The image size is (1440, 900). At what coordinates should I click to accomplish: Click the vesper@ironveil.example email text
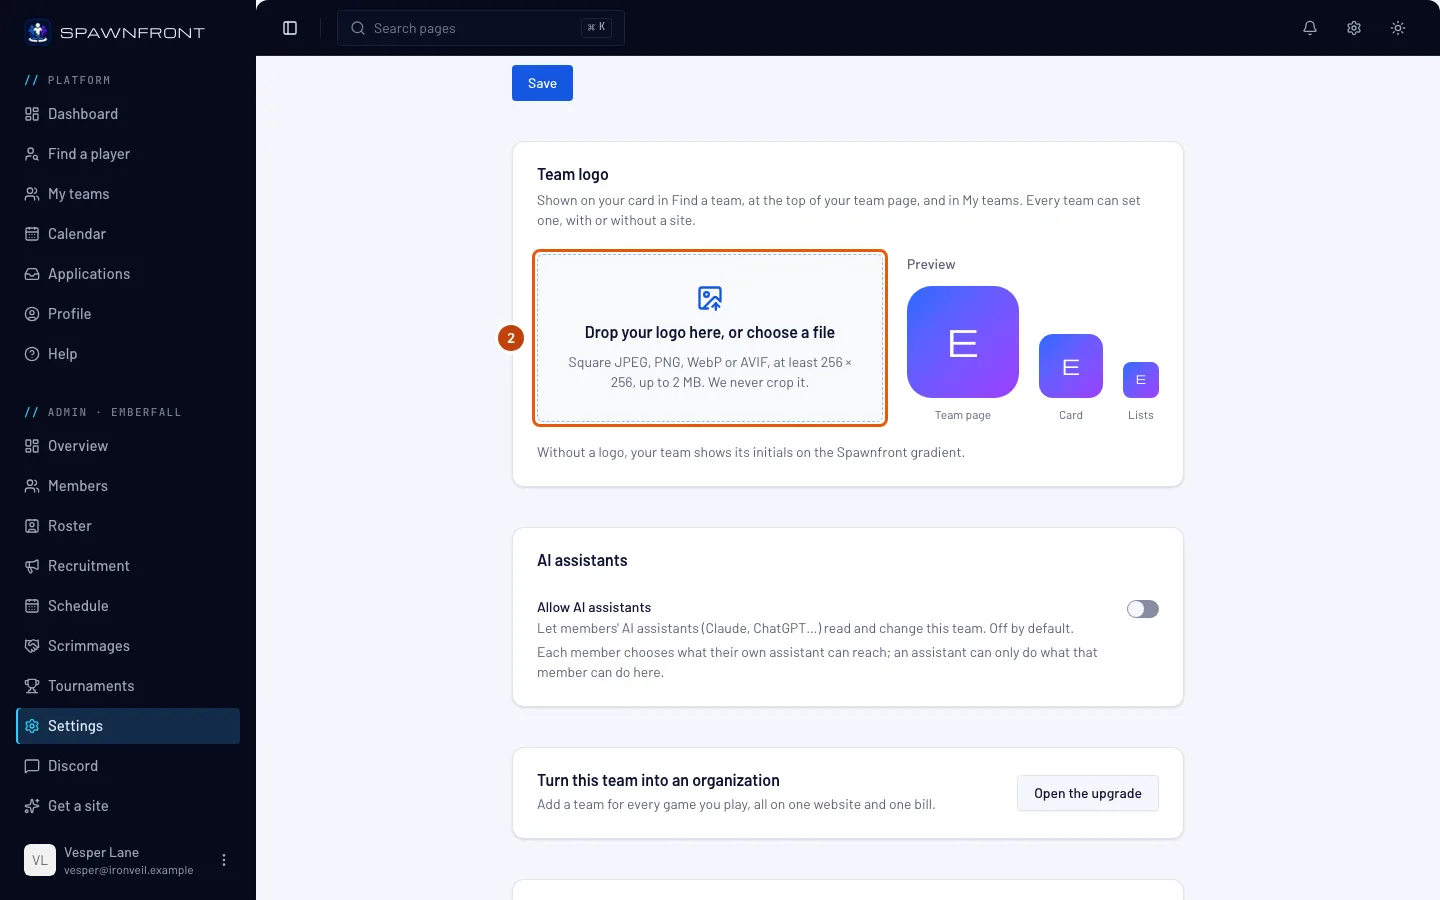pos(129,870)
